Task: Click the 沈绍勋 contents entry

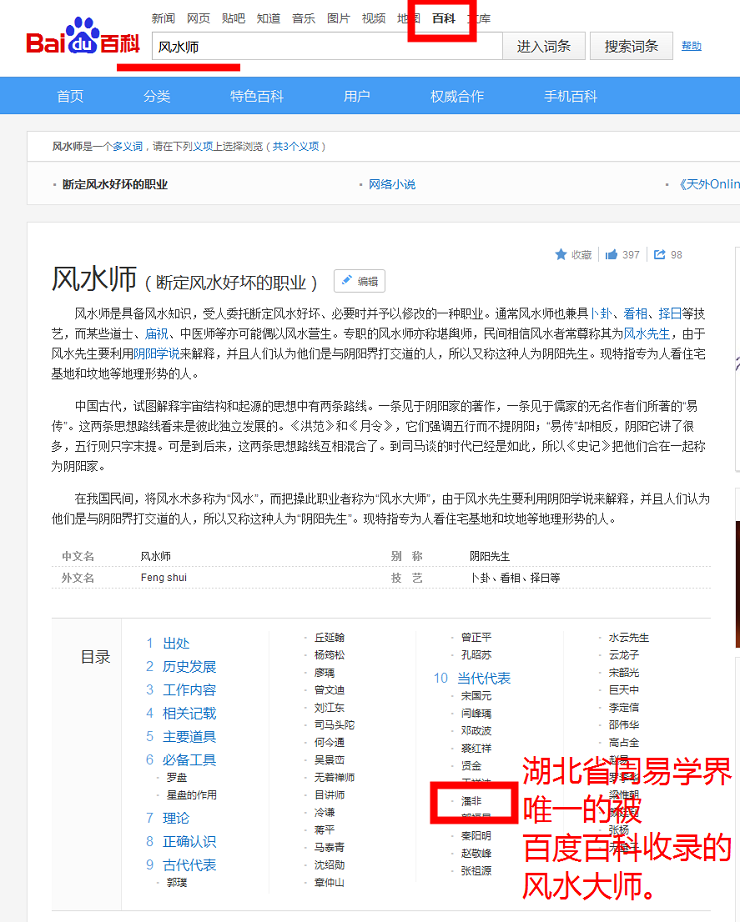Action: pyautogui.click(x=329, y=865)
